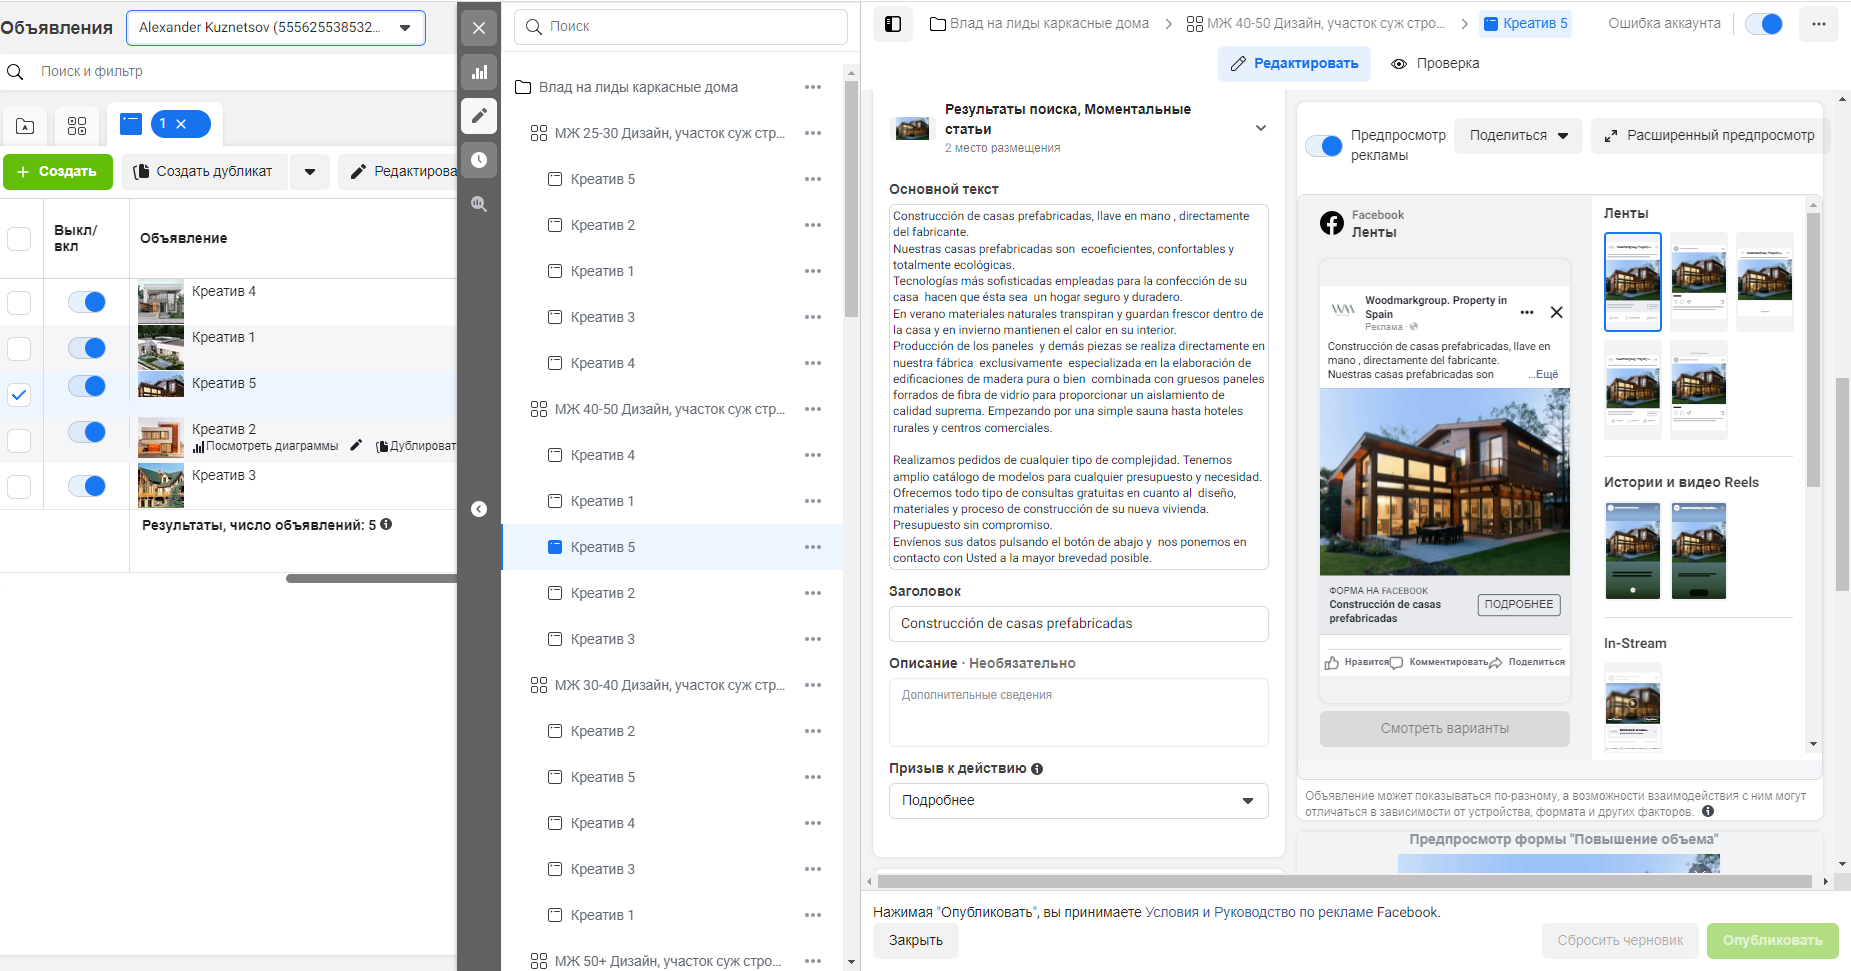Toggle the 'Предпросмотр рекламы' switch
Image resolution: width=1851 pixels, height=971 pixels.
coord(1324,146)
